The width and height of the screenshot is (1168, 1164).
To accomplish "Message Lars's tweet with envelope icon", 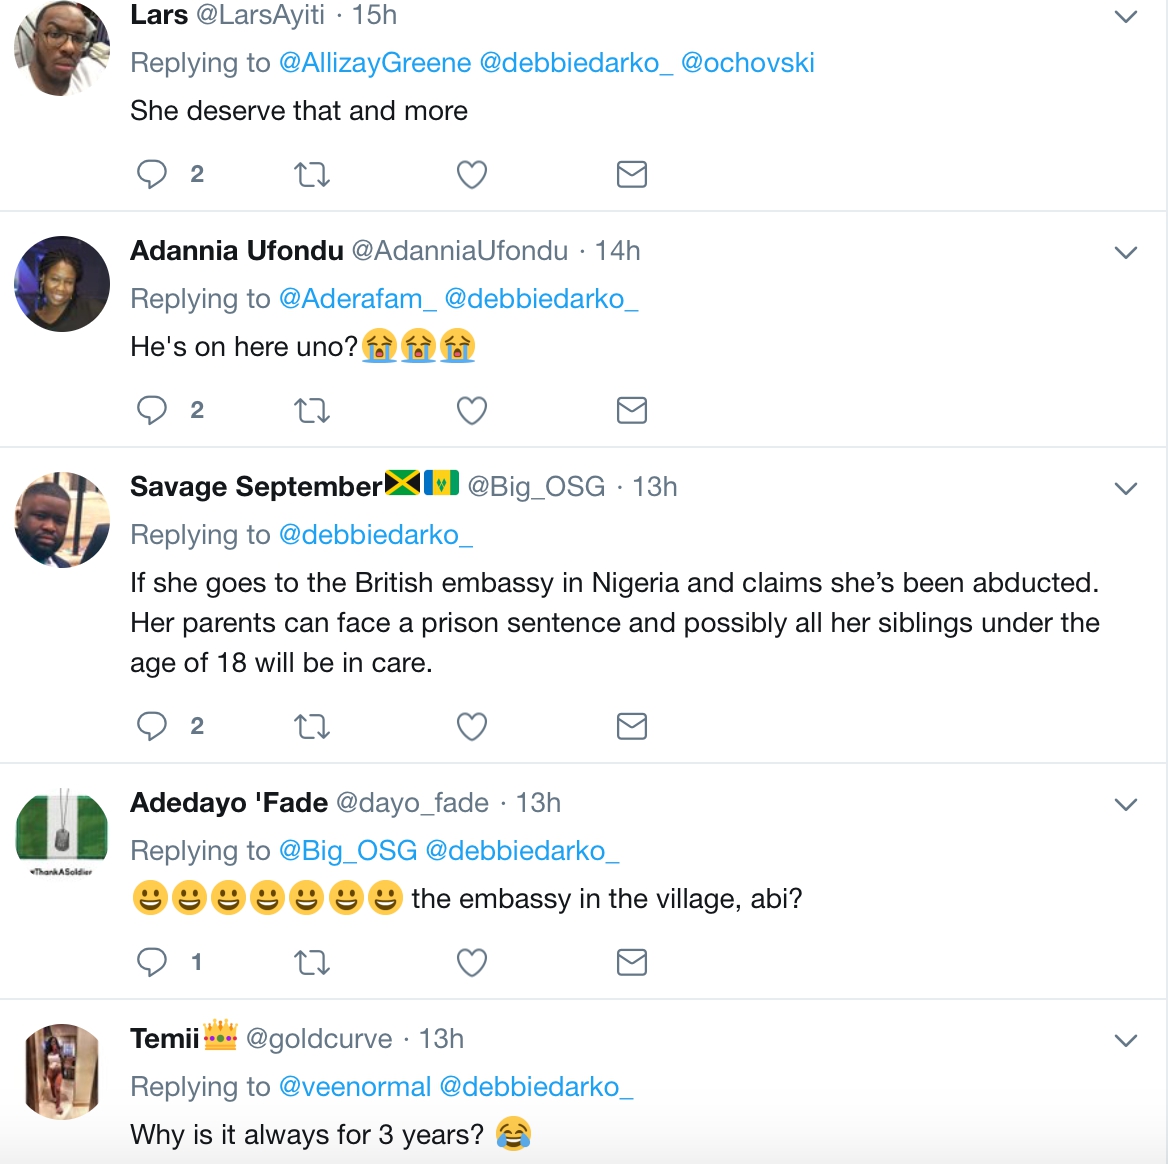I will [x=632, y=174].
